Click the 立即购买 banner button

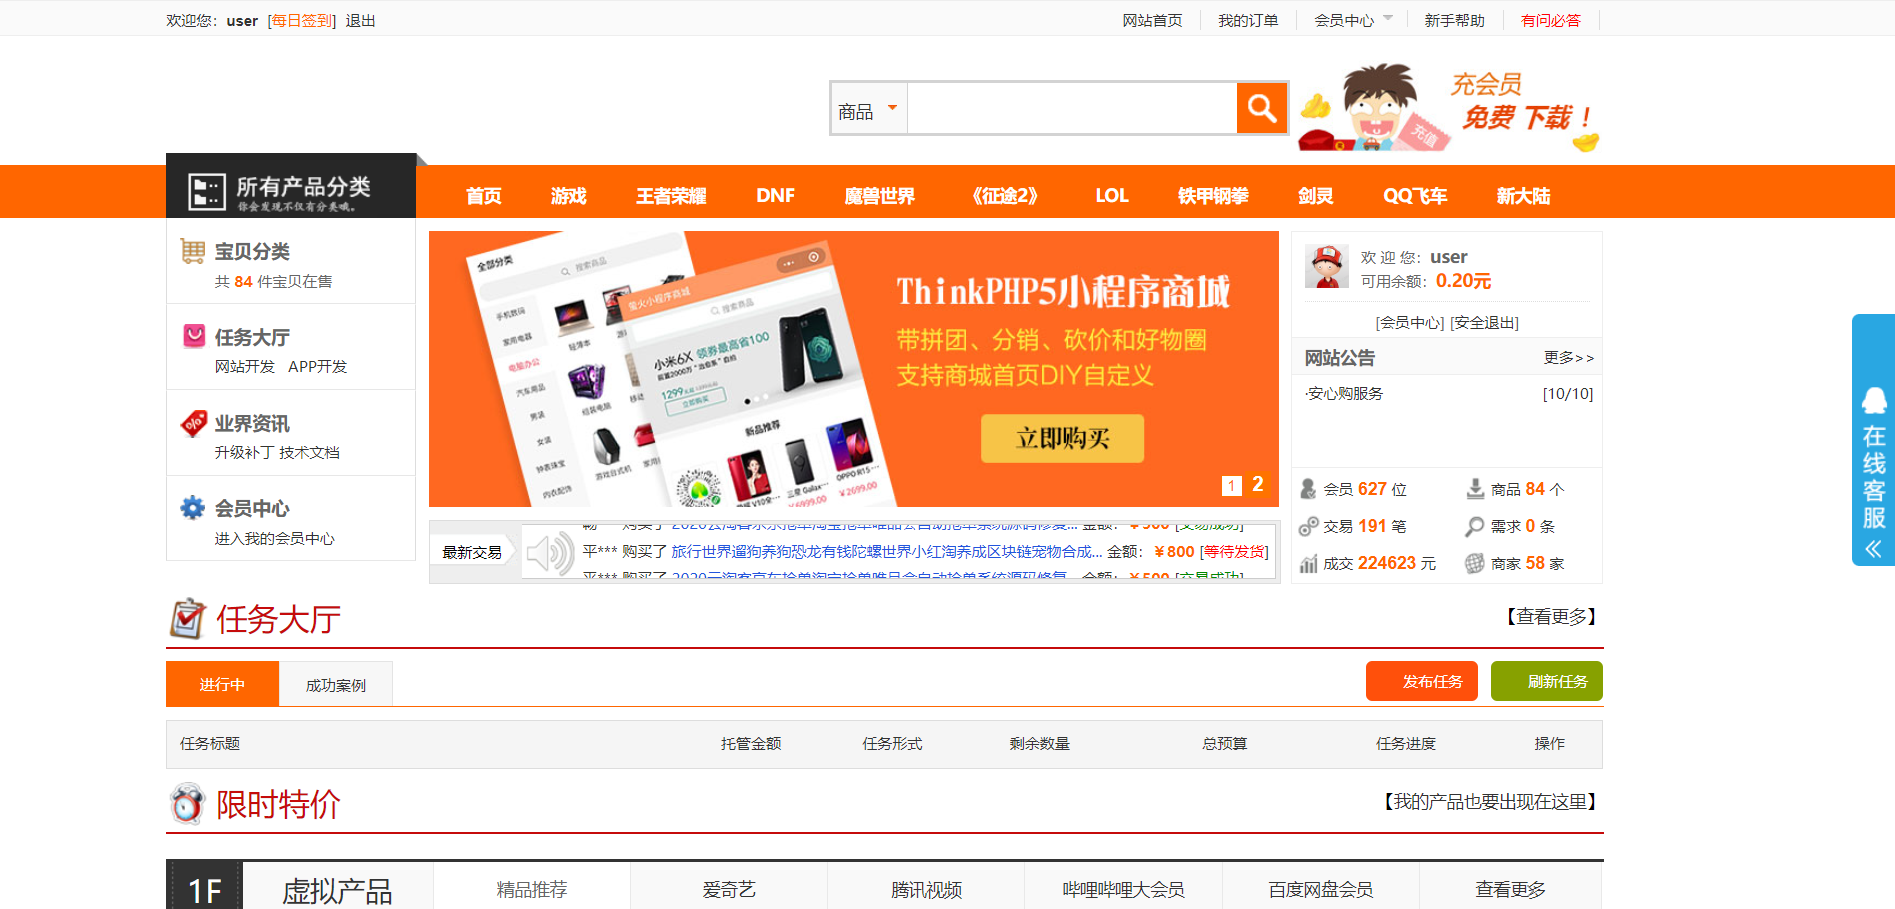[x=1062, y=438]
